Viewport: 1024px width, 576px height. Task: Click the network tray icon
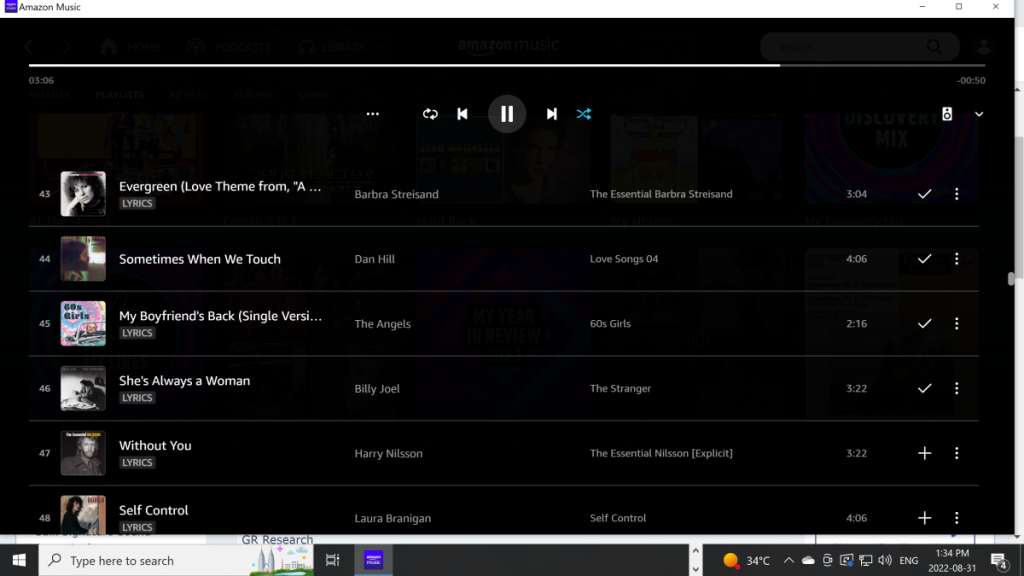866,560
